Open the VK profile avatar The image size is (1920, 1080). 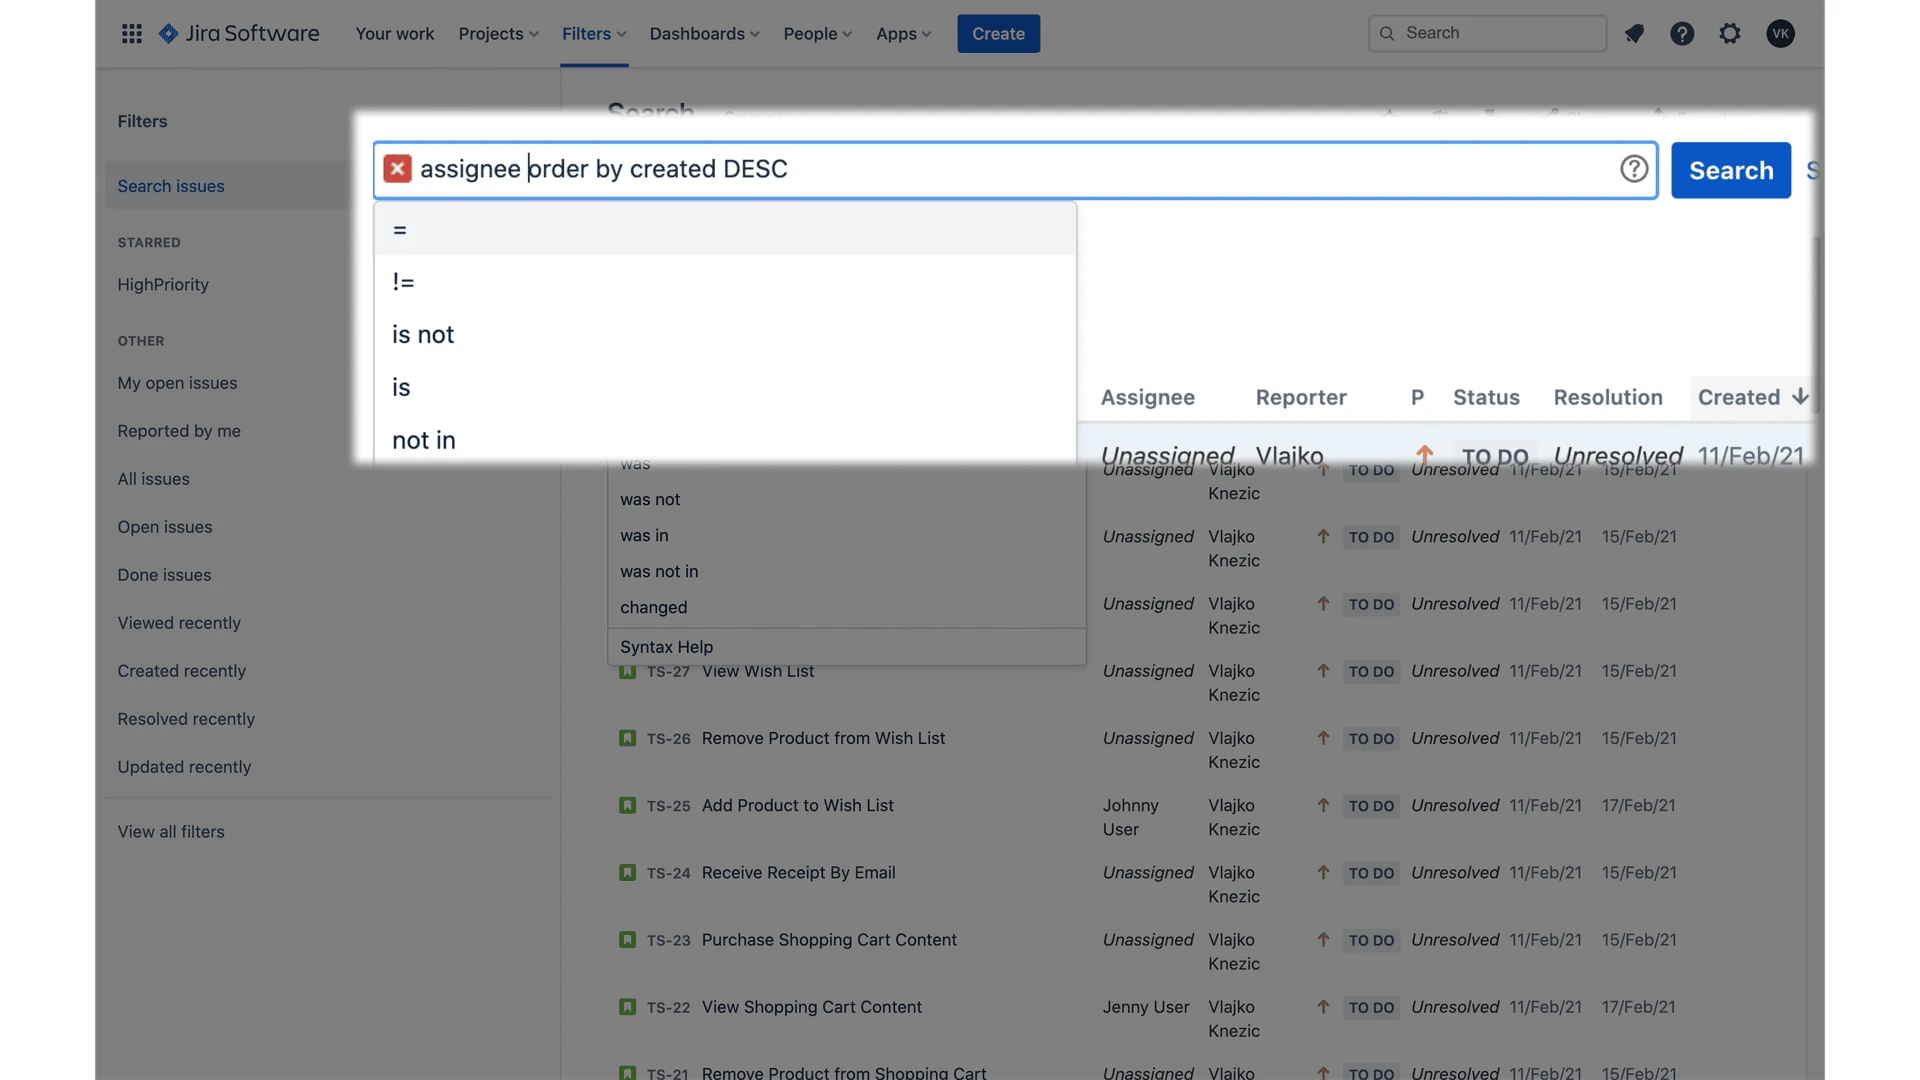1780,33
